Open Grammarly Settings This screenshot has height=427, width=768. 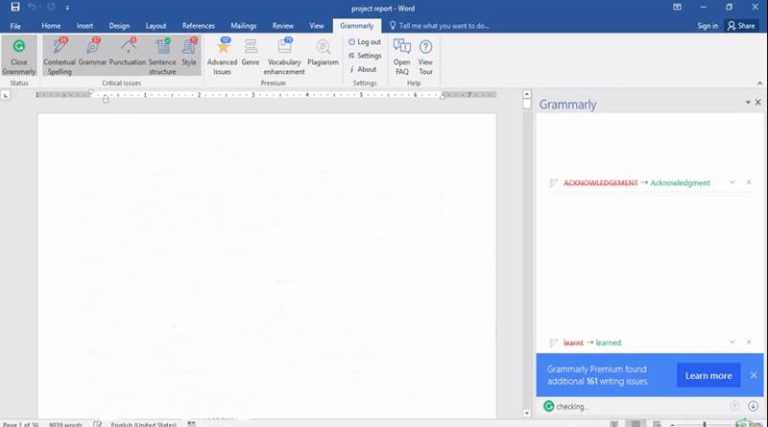[x=364, y=56]
